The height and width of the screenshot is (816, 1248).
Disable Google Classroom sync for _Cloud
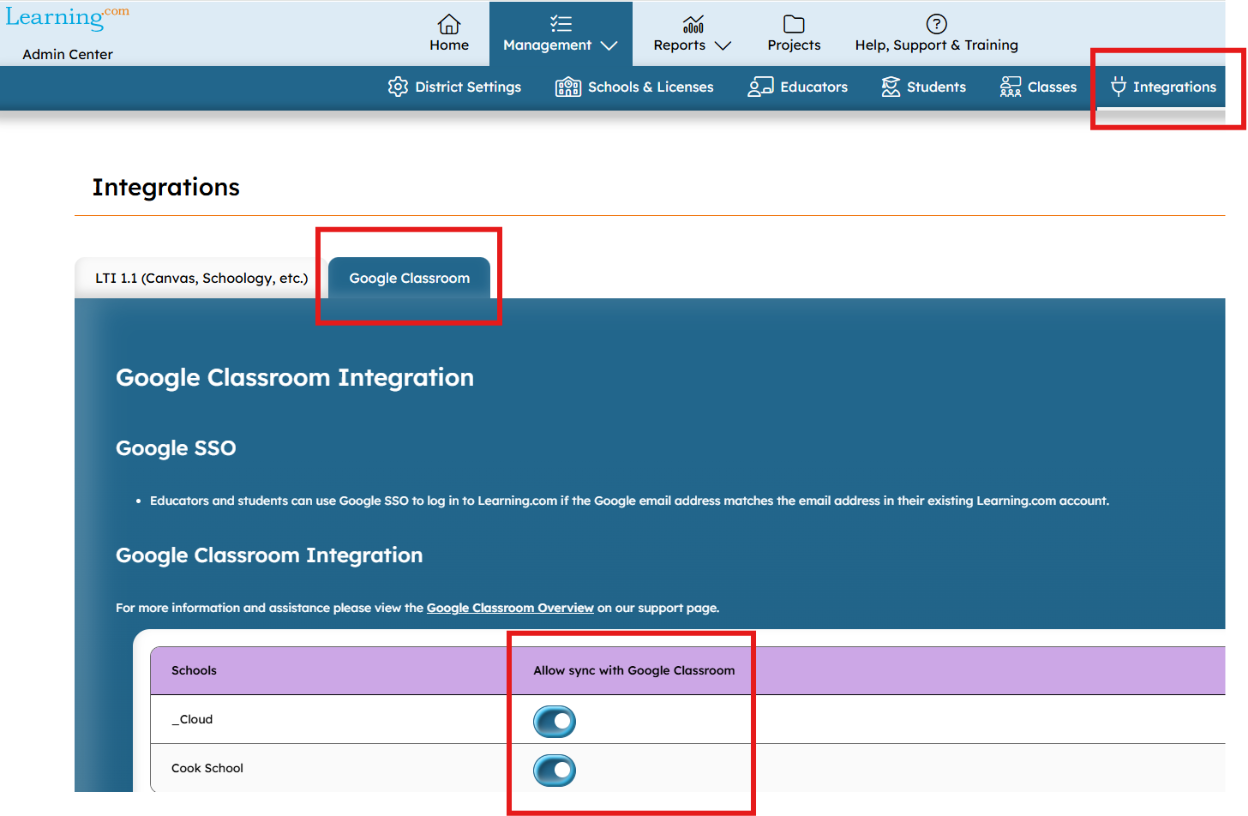click(555, 721)
